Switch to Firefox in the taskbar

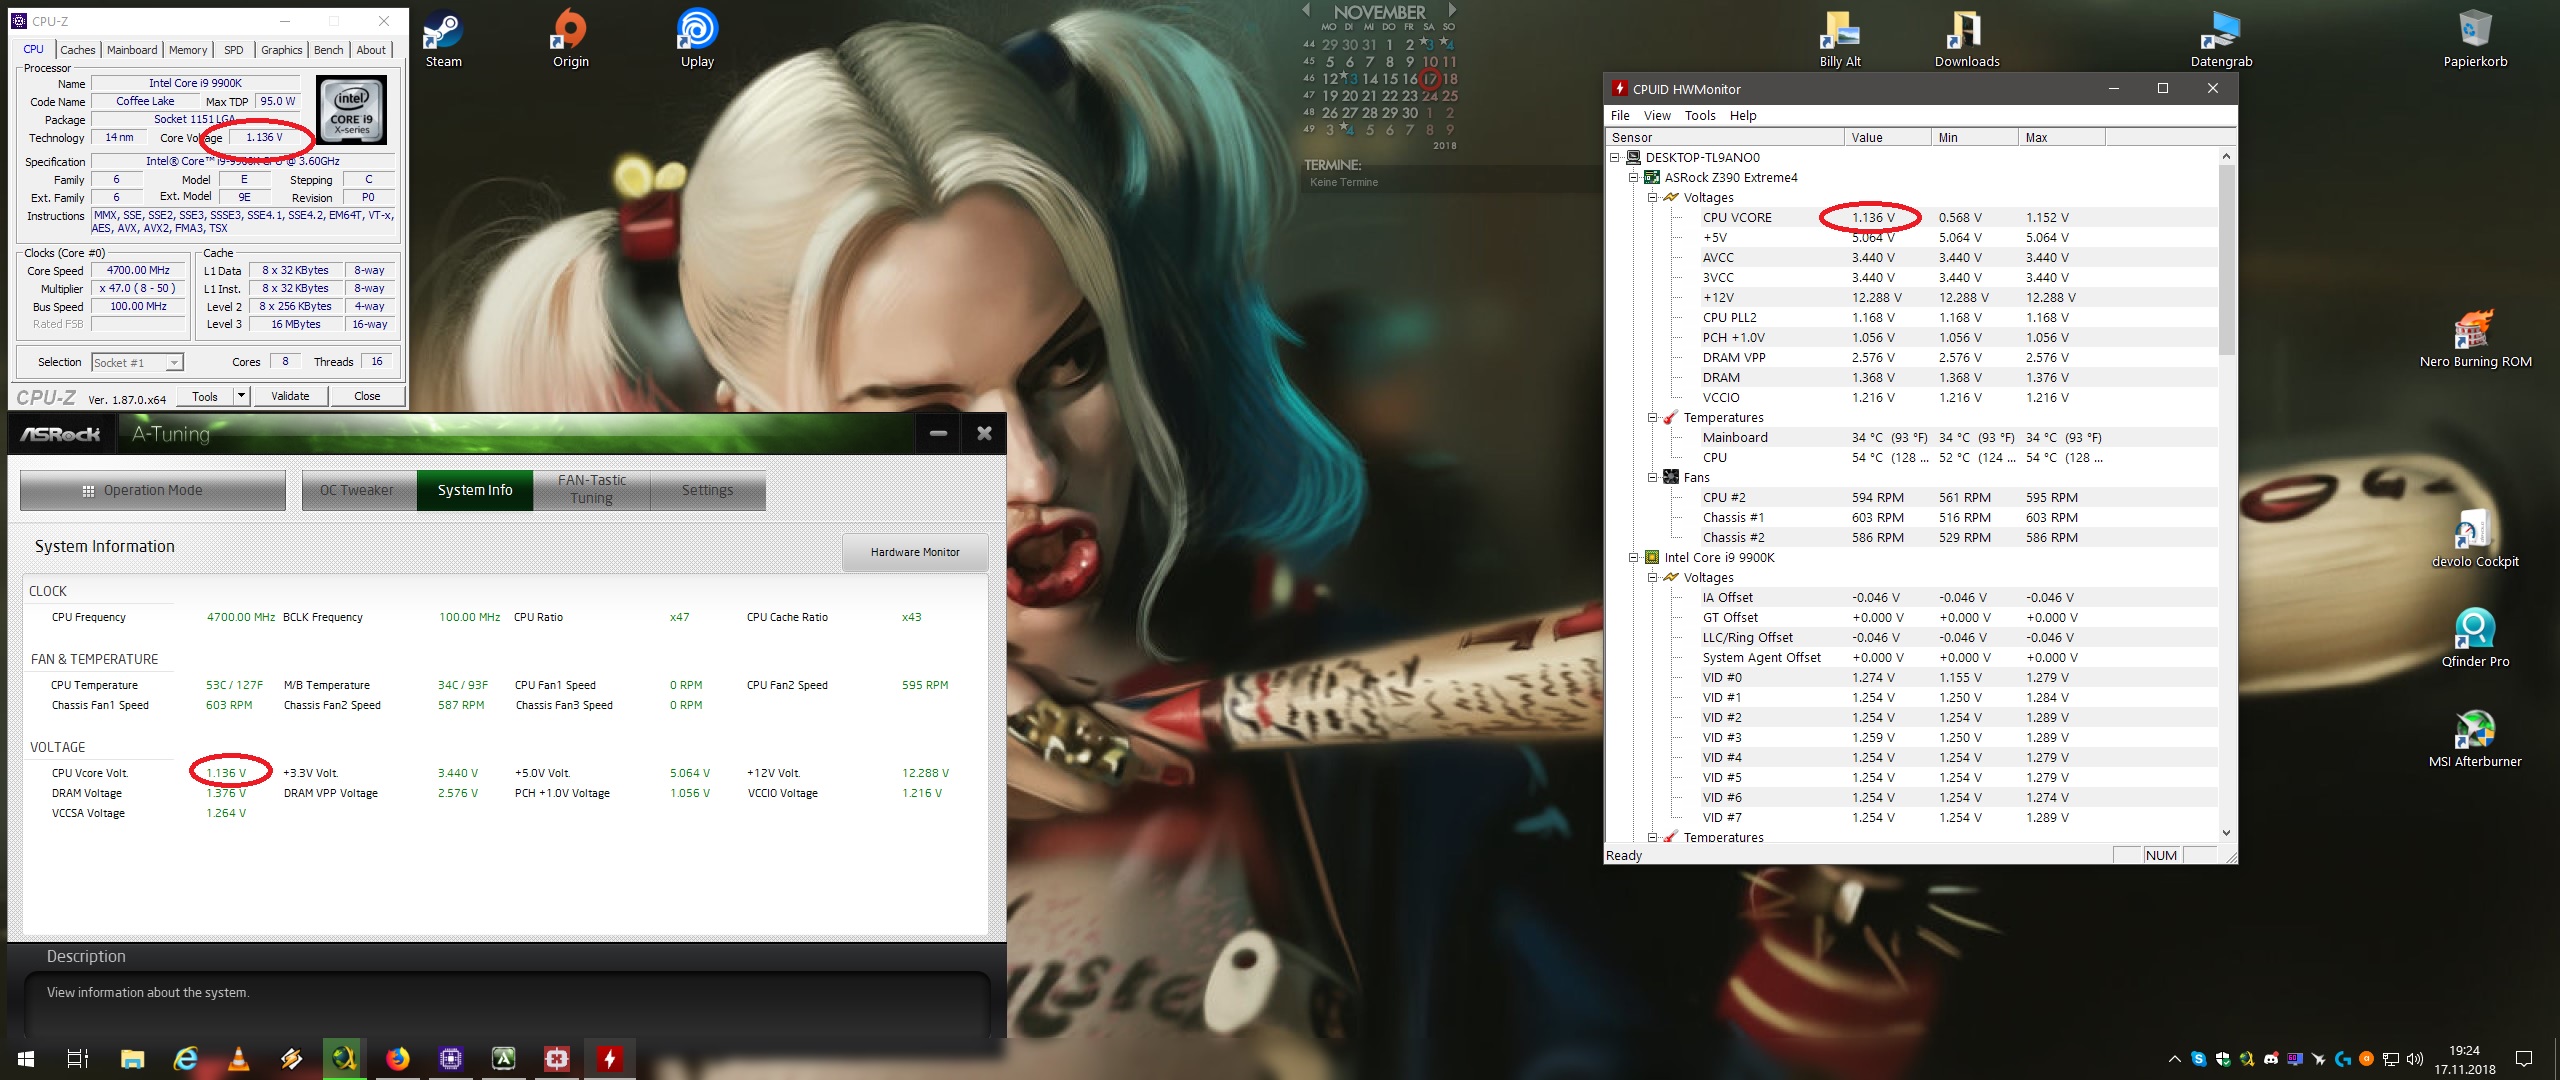tap(397, 1058)
